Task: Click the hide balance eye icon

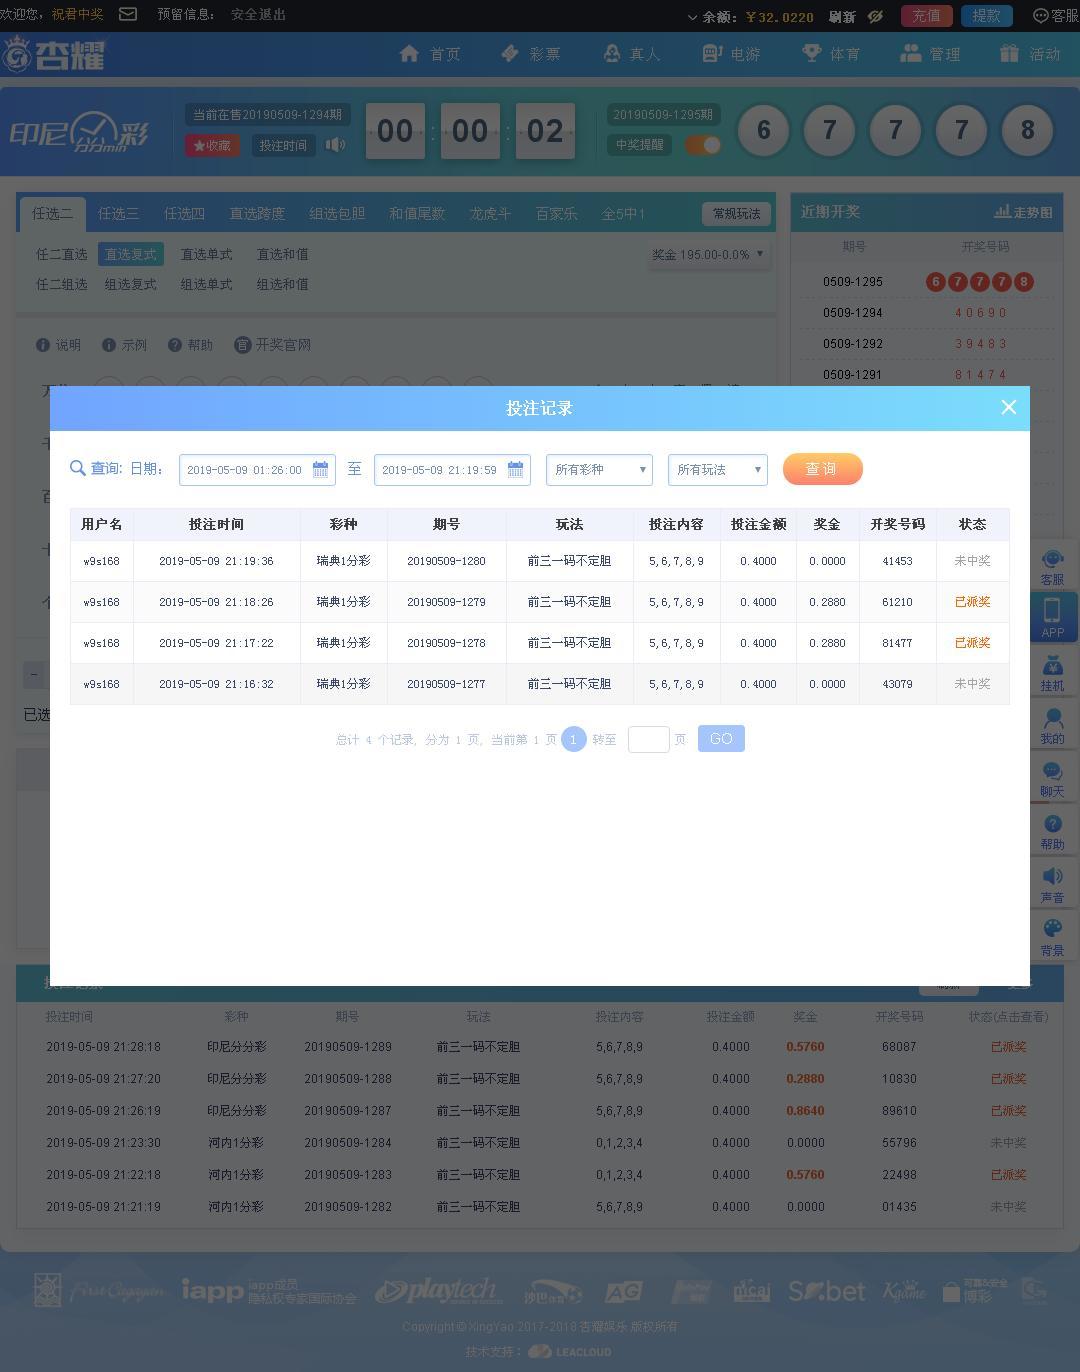Action: [x=875, y=16]
